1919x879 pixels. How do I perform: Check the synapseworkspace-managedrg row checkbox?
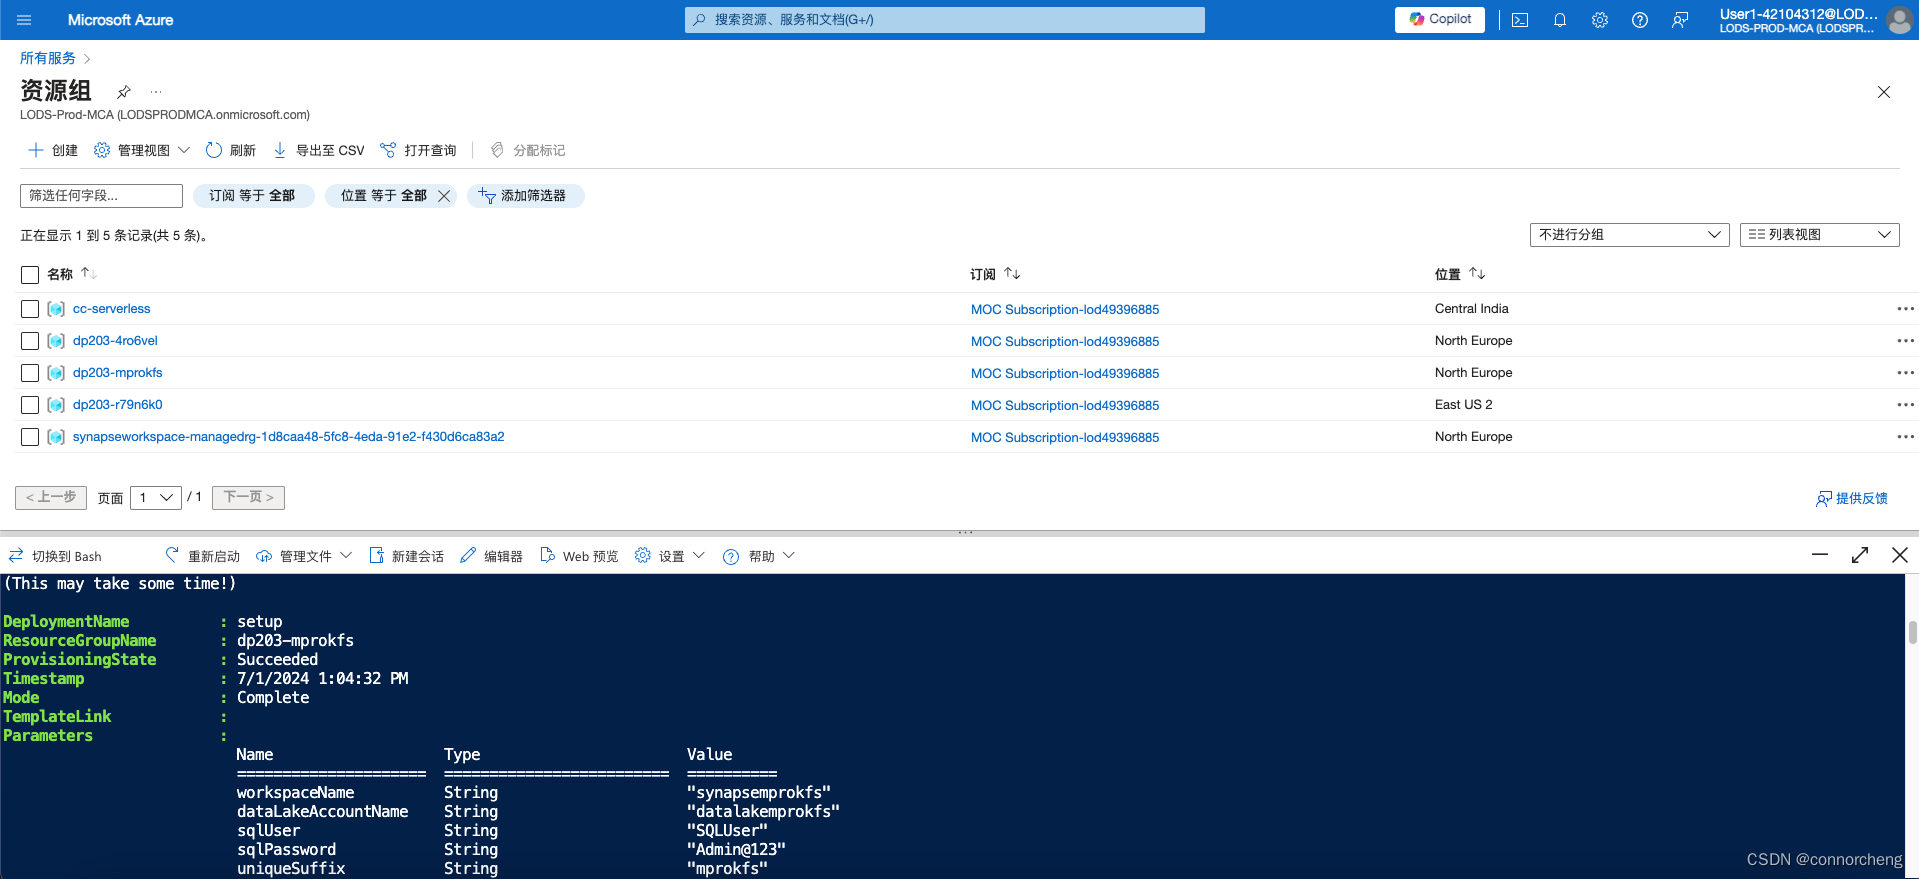30,437
